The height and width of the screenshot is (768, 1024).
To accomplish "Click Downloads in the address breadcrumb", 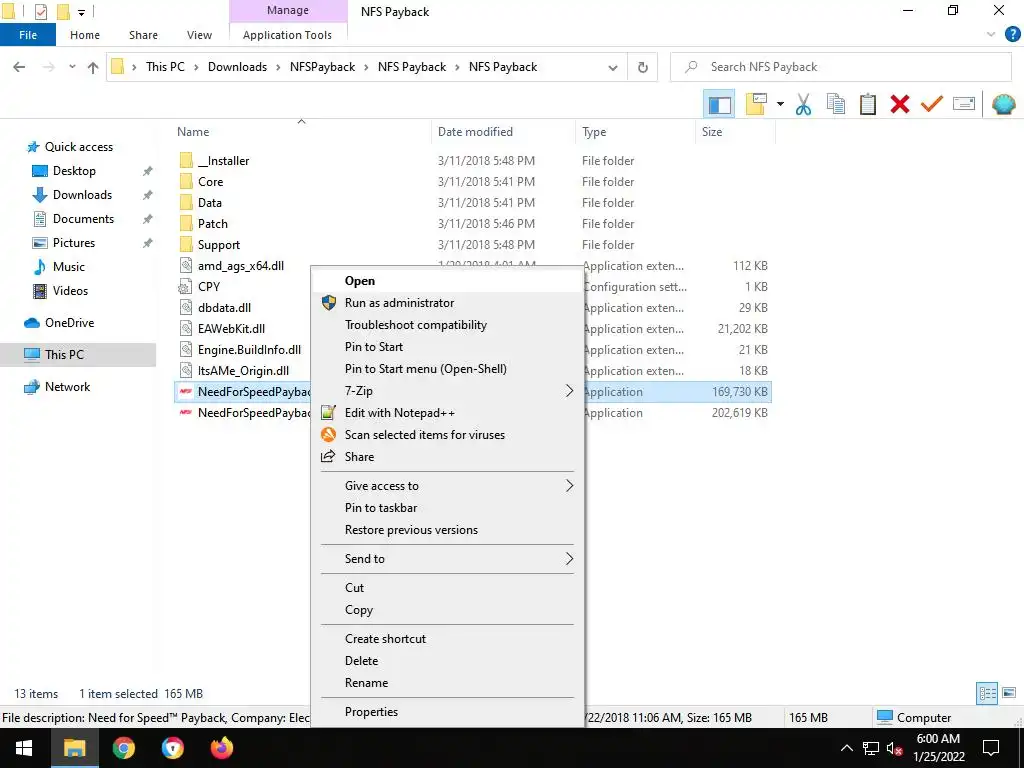I will pos(237,67).
